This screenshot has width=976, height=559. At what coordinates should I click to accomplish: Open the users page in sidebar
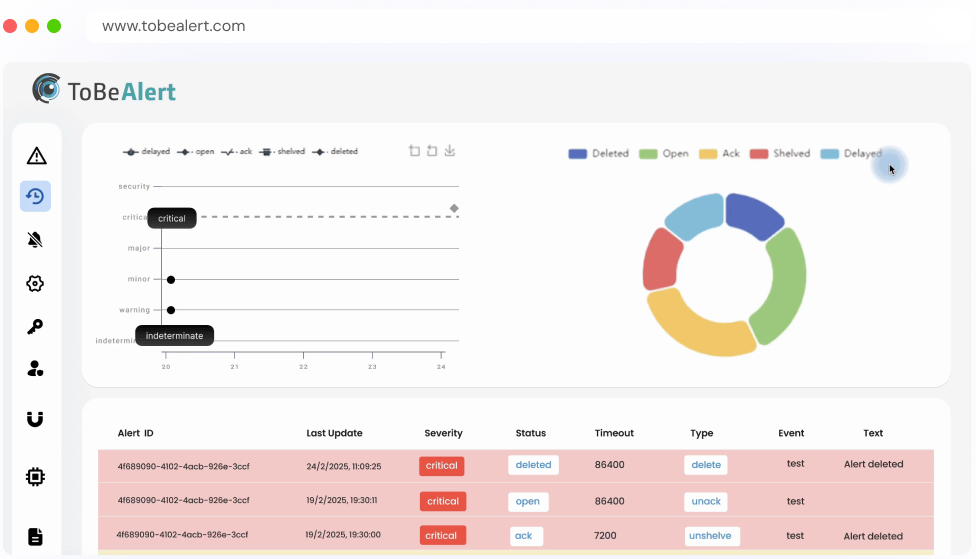(35, 369)
